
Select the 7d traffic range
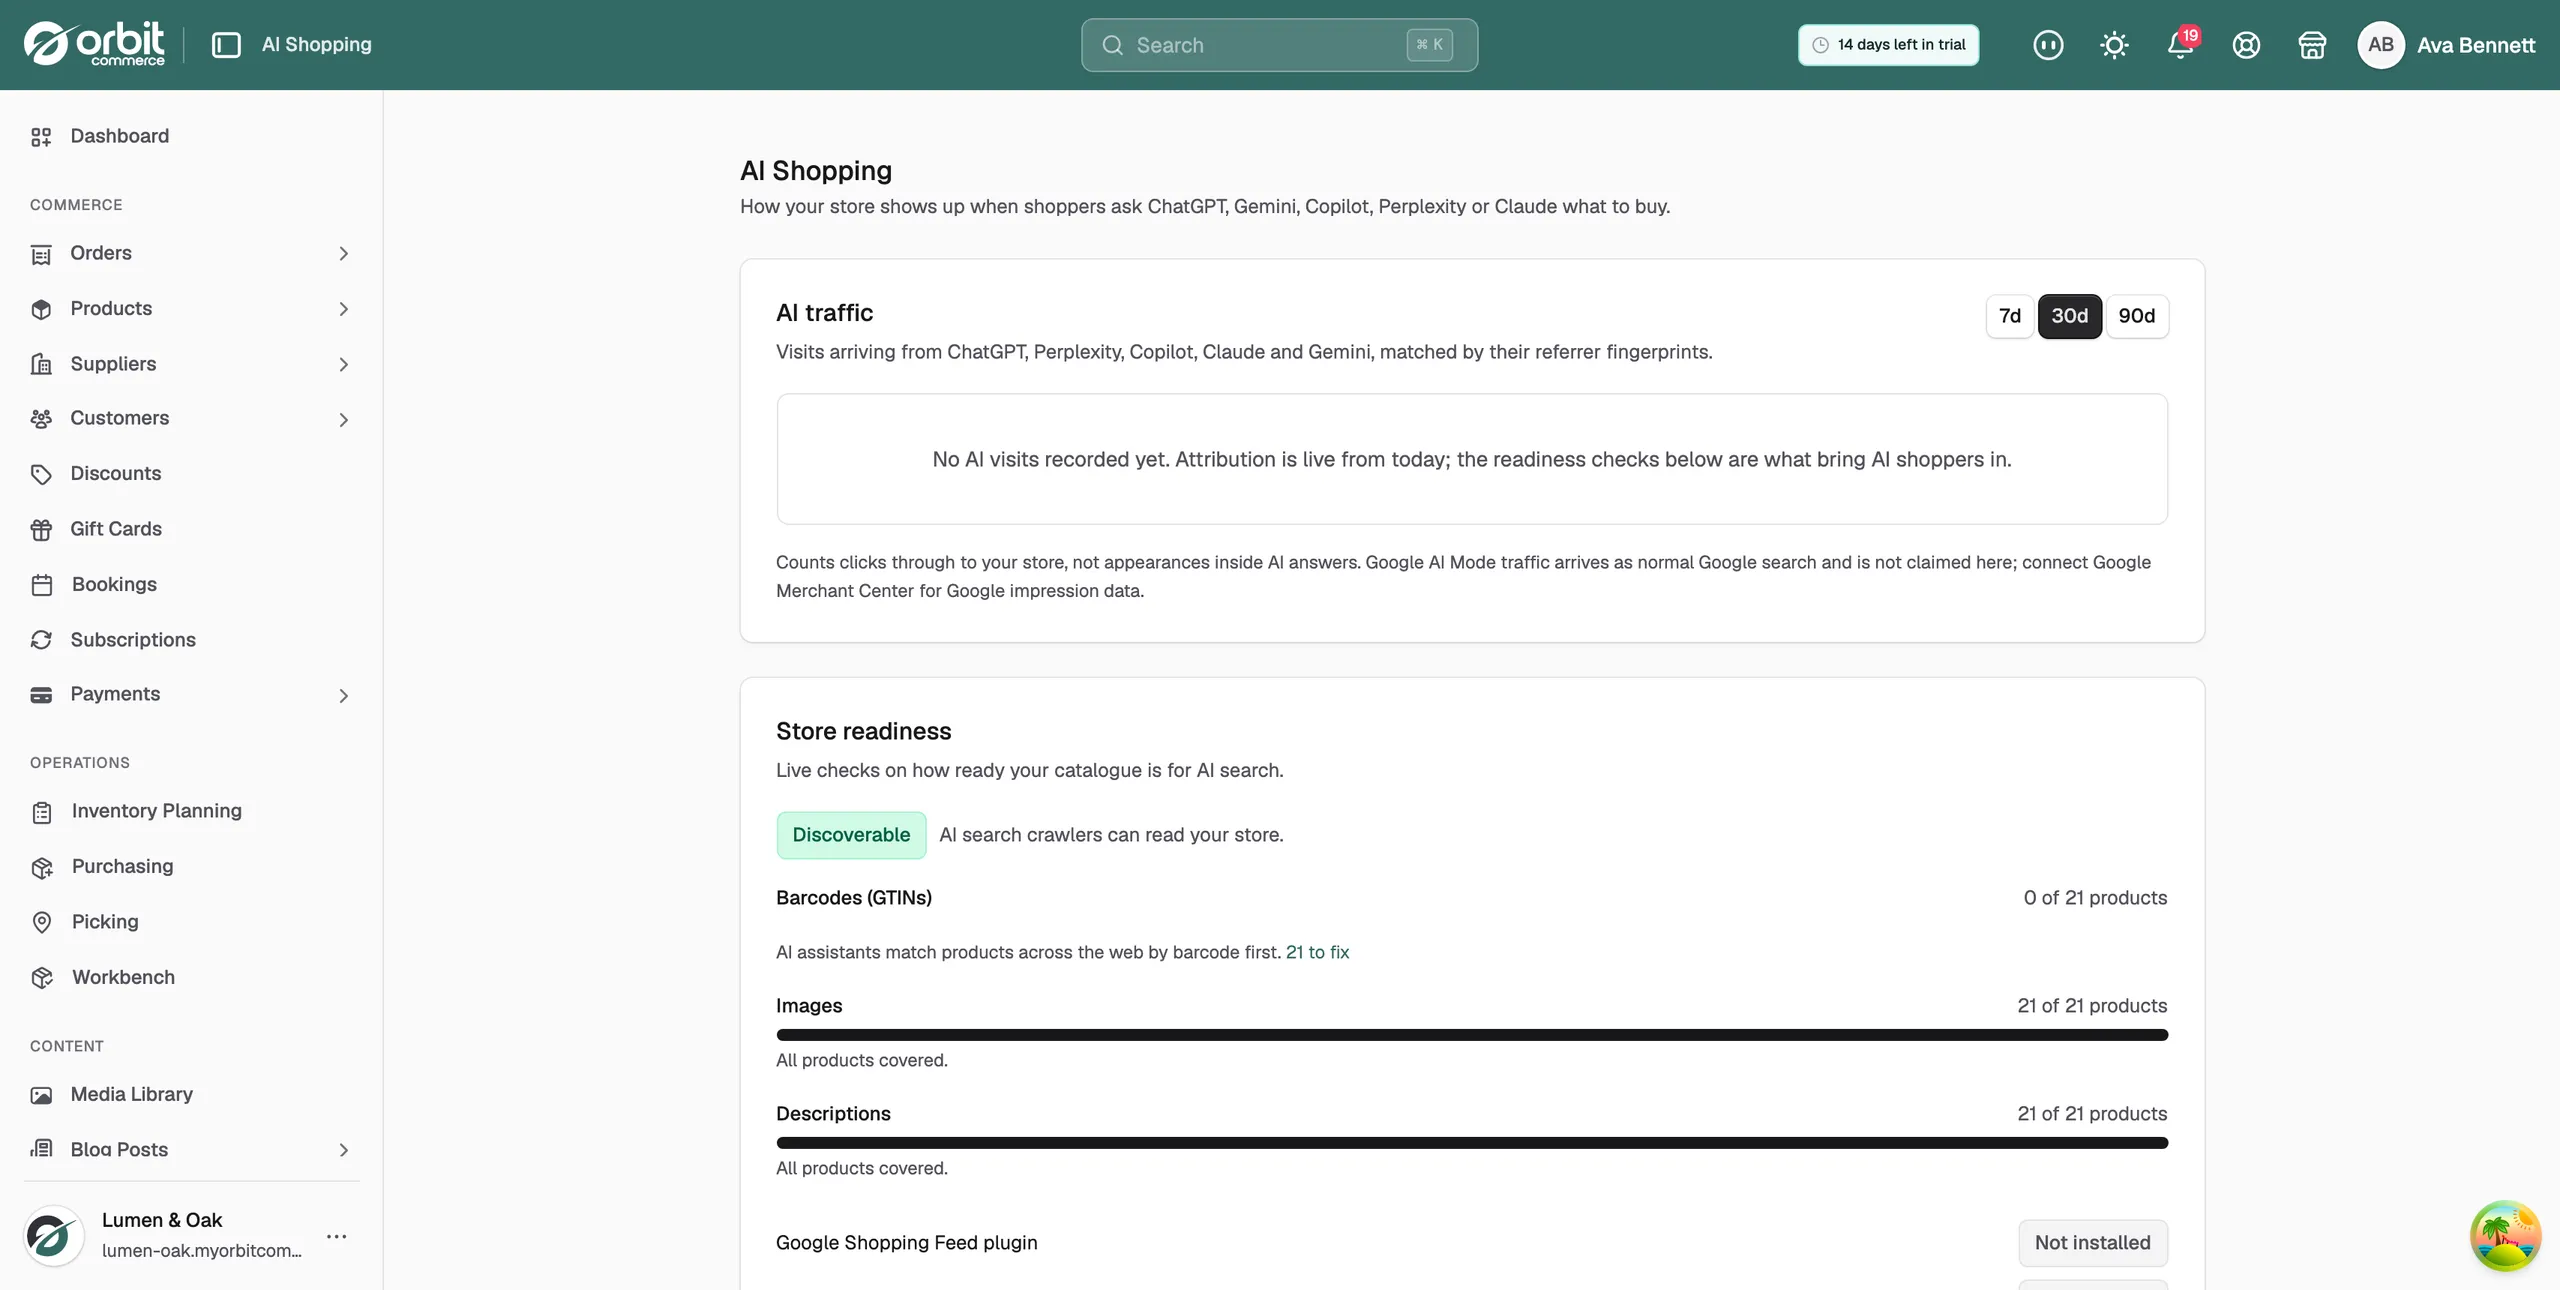(x=2010, y=316)
